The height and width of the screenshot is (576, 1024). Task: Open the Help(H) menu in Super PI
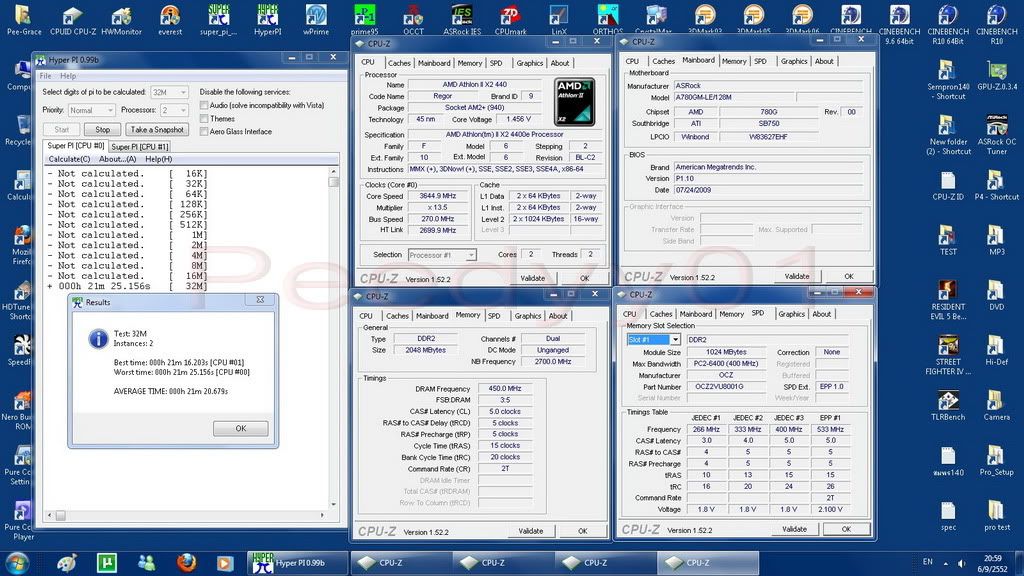pyautogui.click(x=159, y=159)
